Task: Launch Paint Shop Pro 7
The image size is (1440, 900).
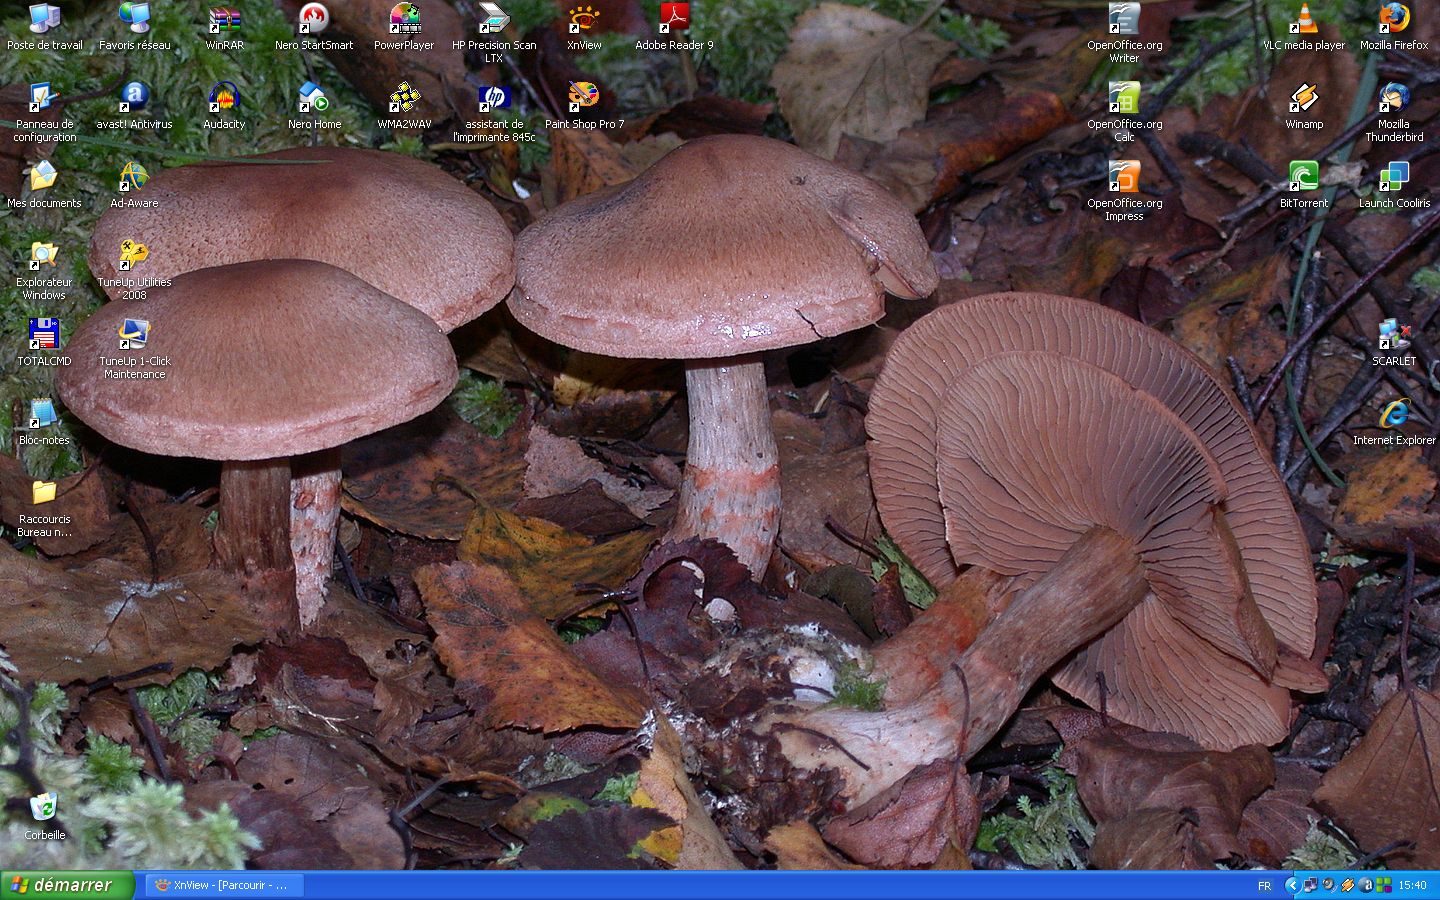Action: coord(584,106)
